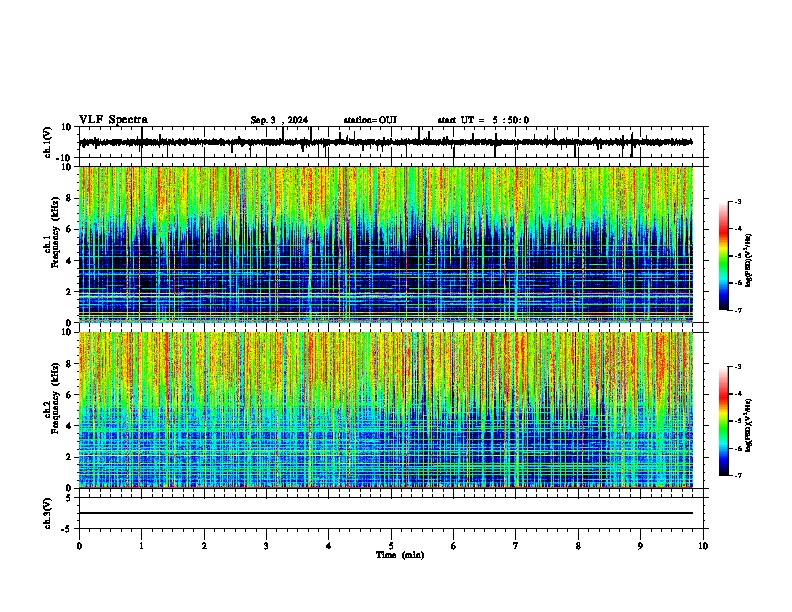Click the 'start UT = 5 :50: 0' label
The width and height of the screenshot is (792, 612).
(483, 120)
